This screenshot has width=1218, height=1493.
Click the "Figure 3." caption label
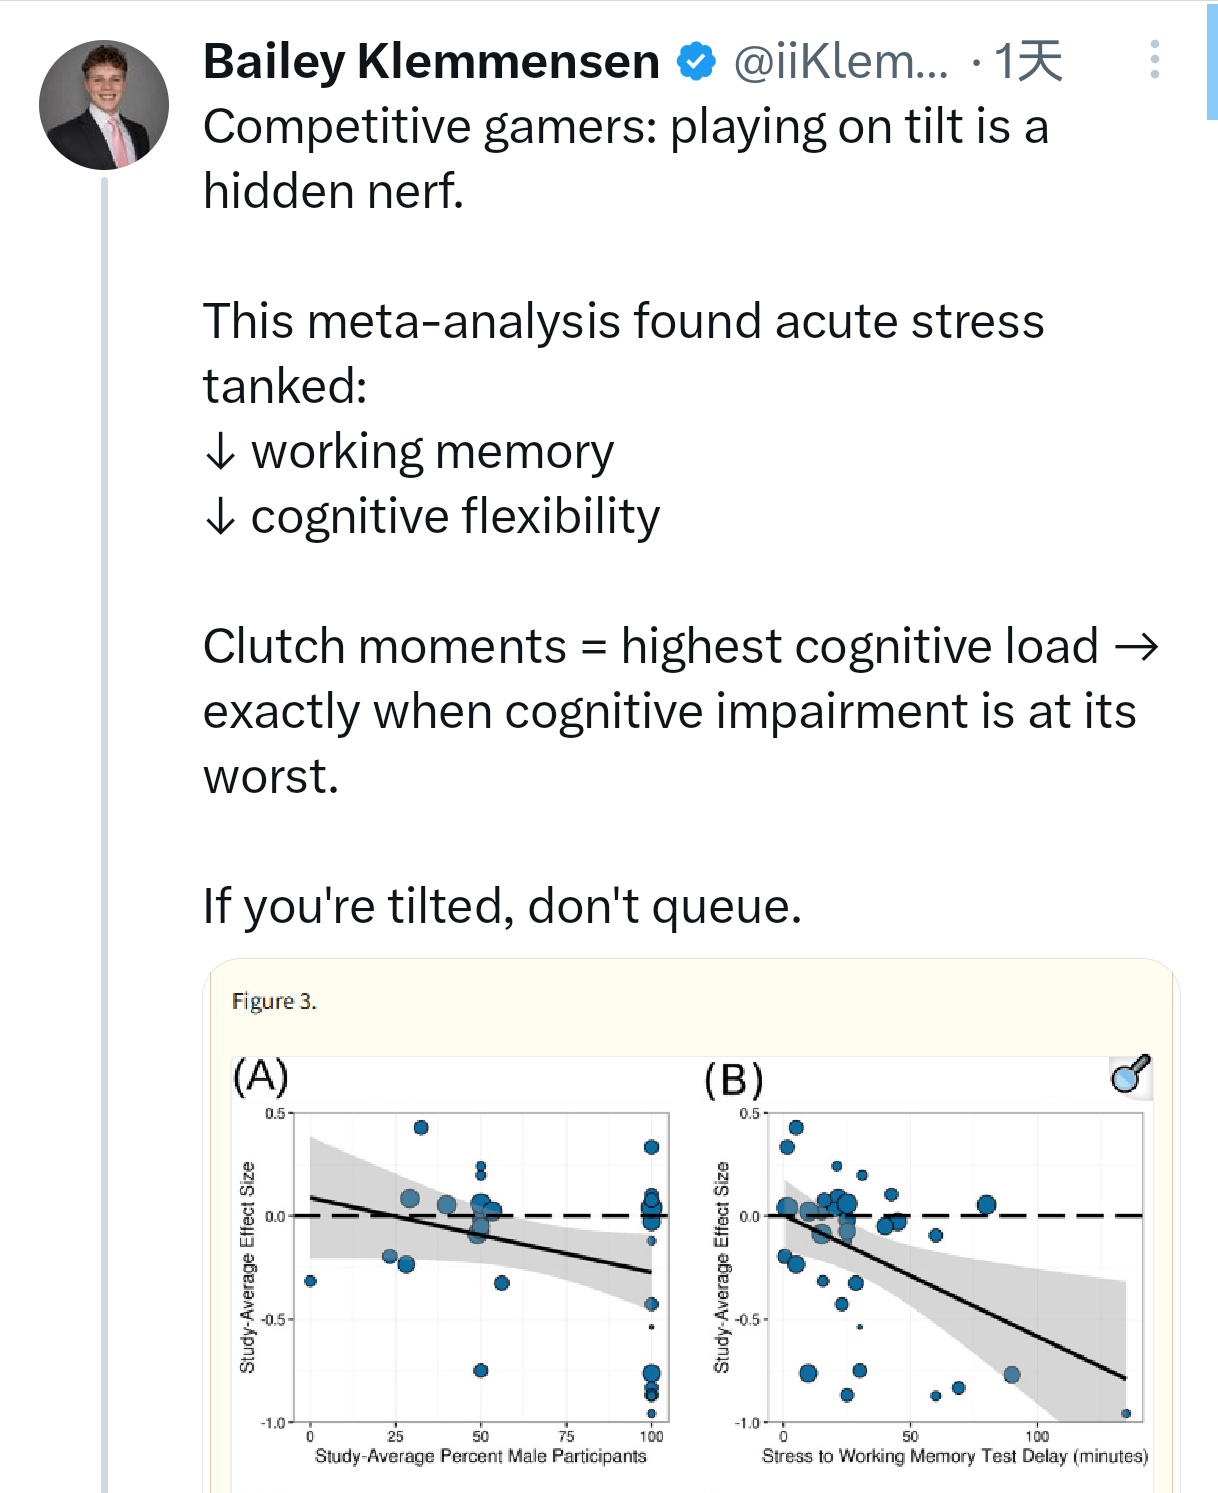click(x=274, y=1001)
